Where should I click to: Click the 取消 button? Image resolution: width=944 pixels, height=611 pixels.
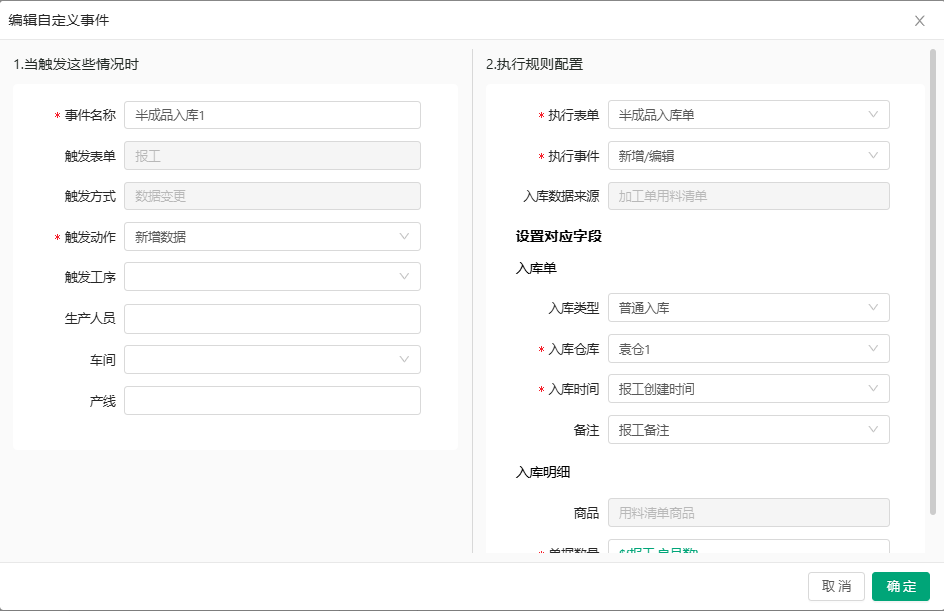(x=836, y=586)
